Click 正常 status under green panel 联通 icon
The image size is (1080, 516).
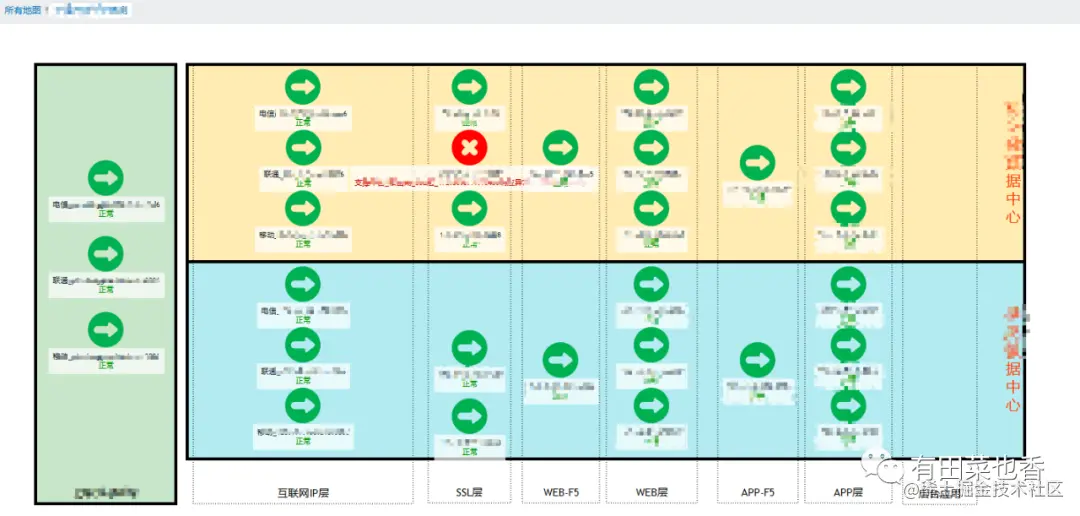point(105,290)
